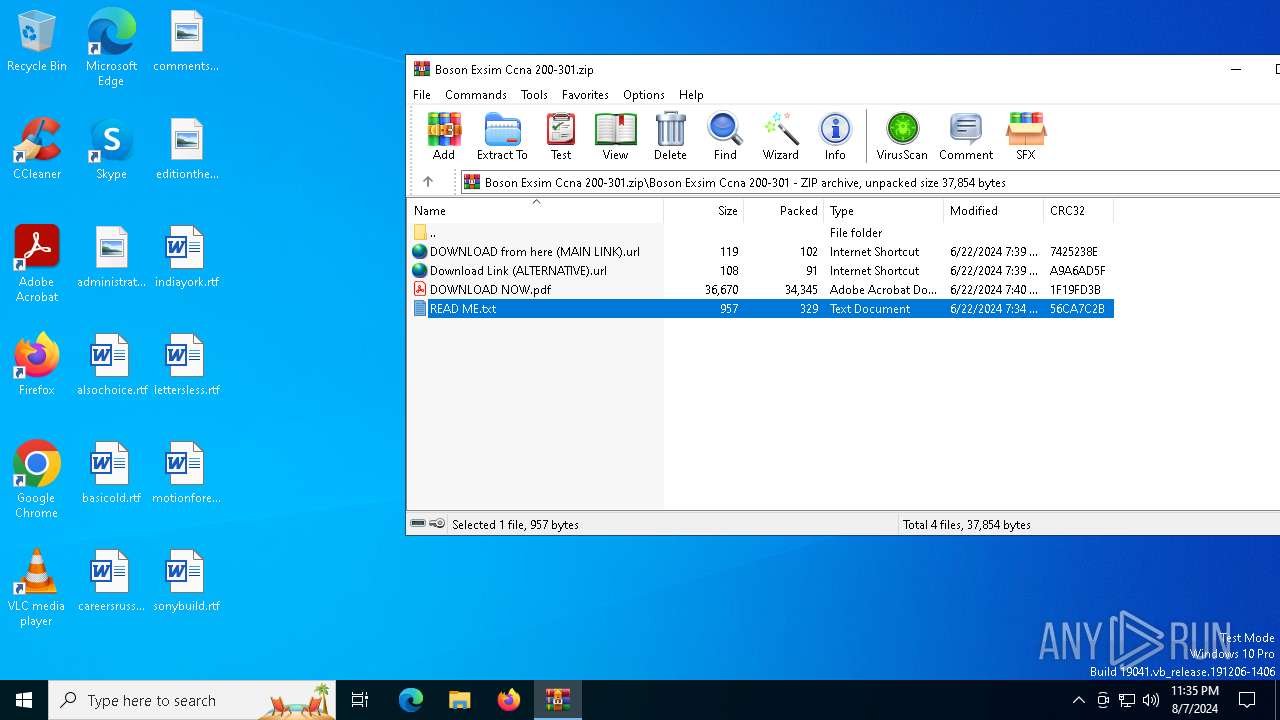1280x720 pixels.
Task: Select the parent folder '..' row
Action: (x=761, y=232)
